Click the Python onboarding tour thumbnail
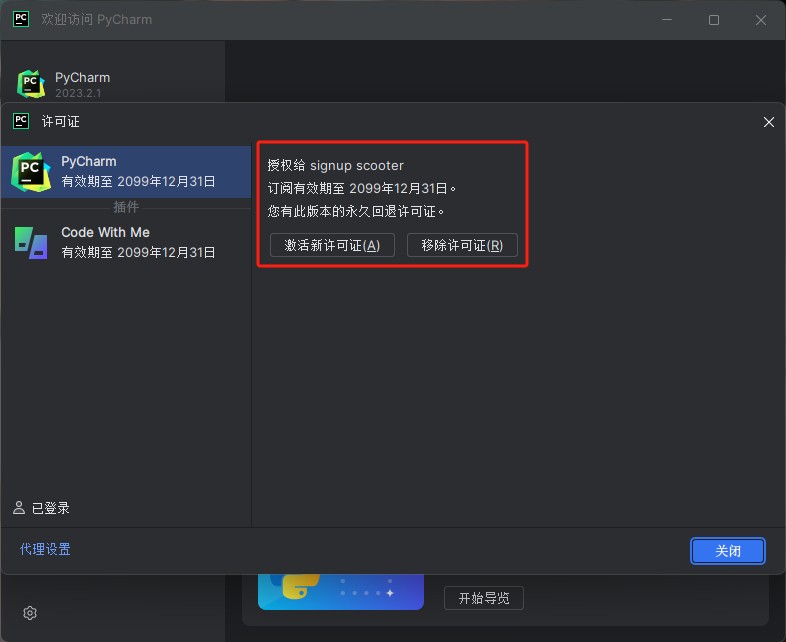This screenshot has width=786, height=642. click(341, 591)
